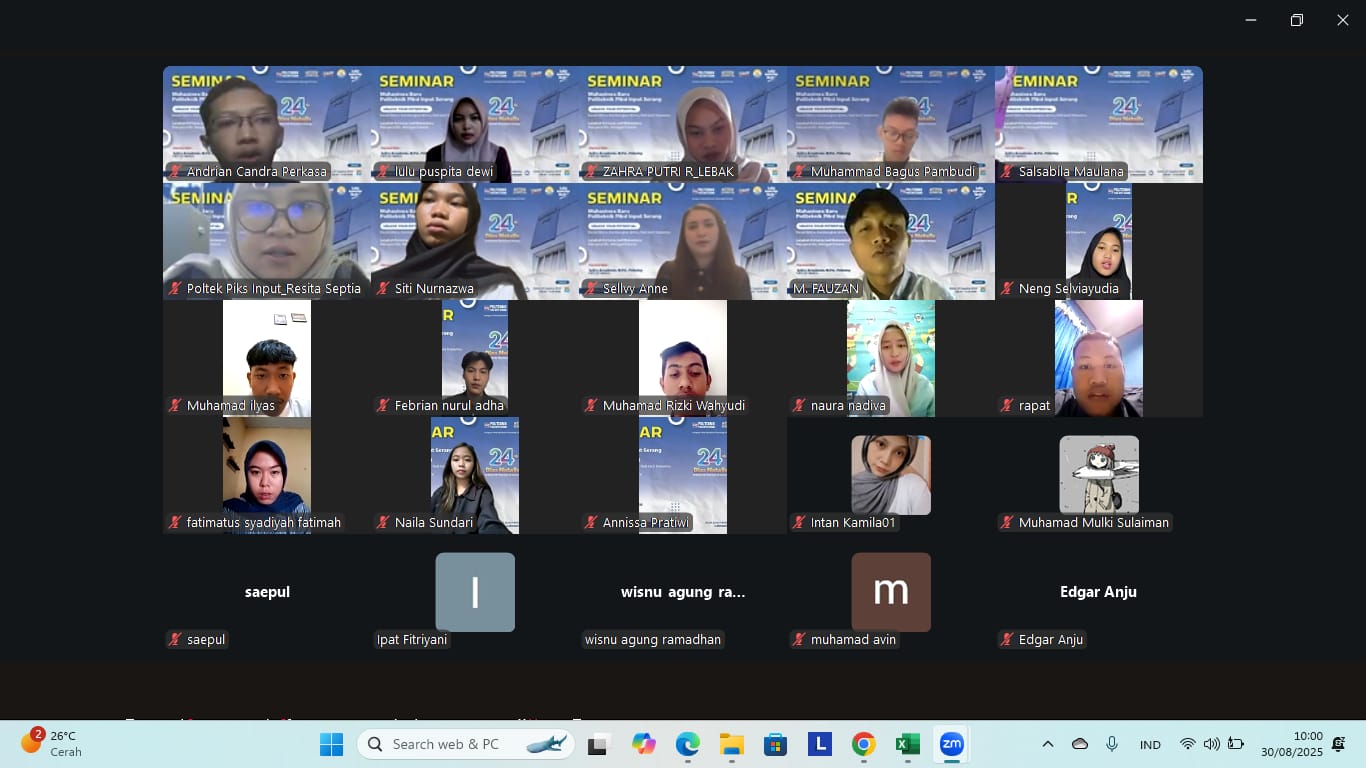
Task: Open File Explorer from the taskbar
Action: [732, 744]
